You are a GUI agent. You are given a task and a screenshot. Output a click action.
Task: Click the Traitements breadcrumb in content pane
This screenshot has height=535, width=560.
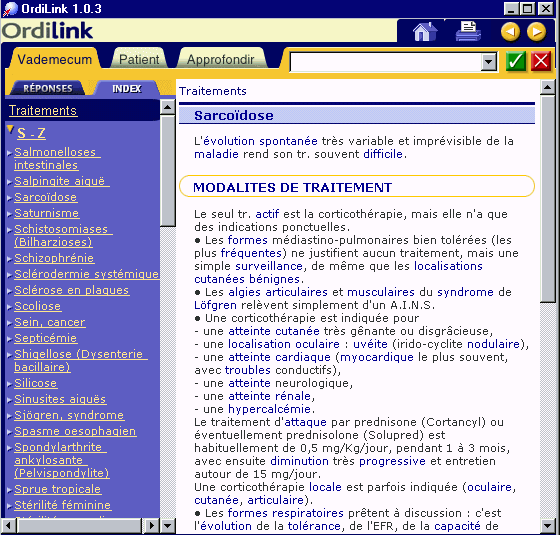(x=213, y=91)
